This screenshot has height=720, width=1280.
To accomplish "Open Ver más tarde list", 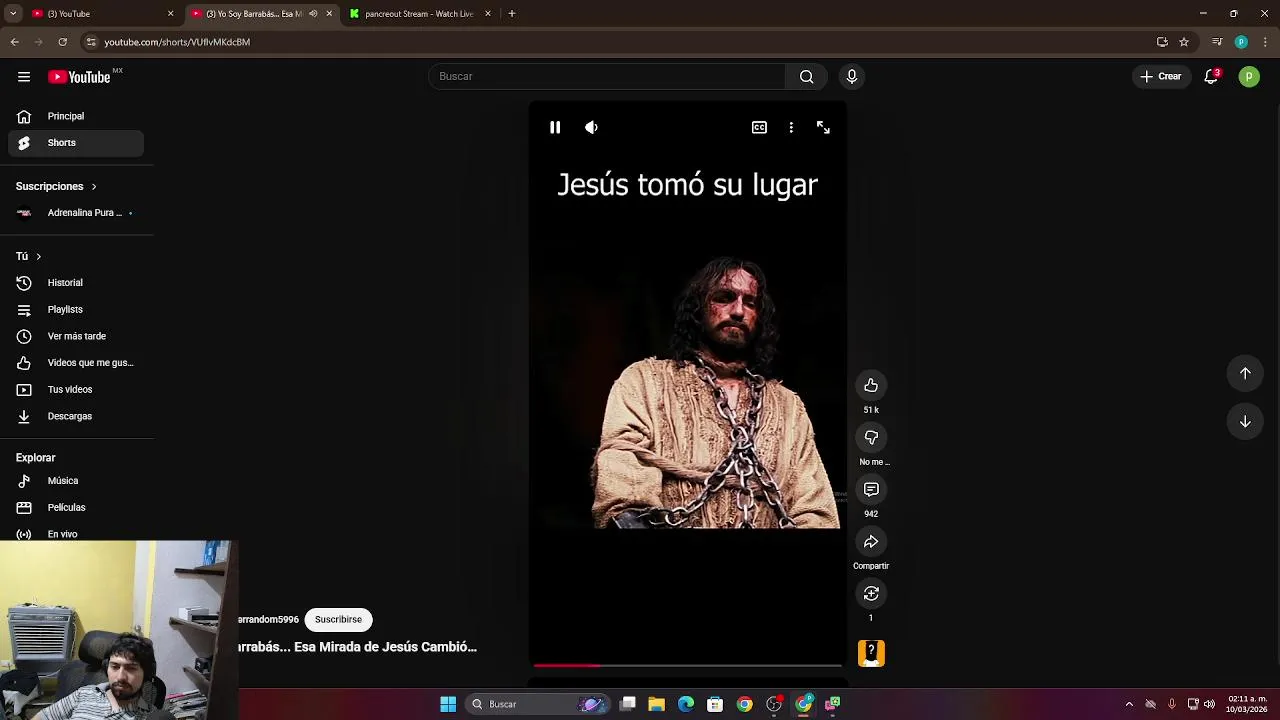I will point(76,337).
